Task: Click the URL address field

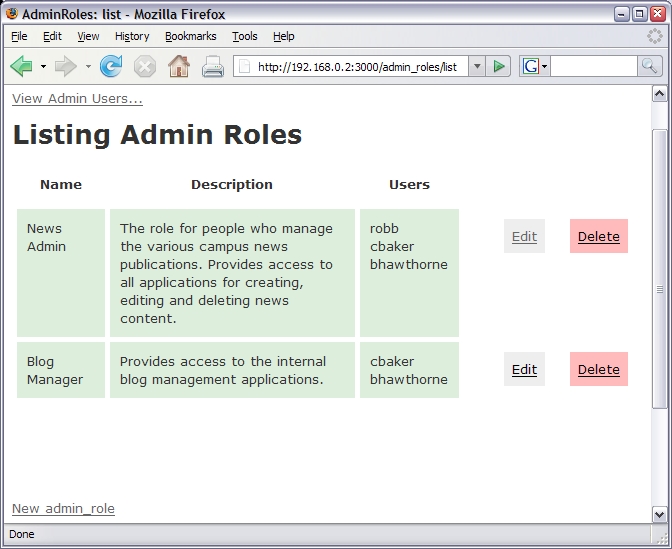Action: click(360, 66)
